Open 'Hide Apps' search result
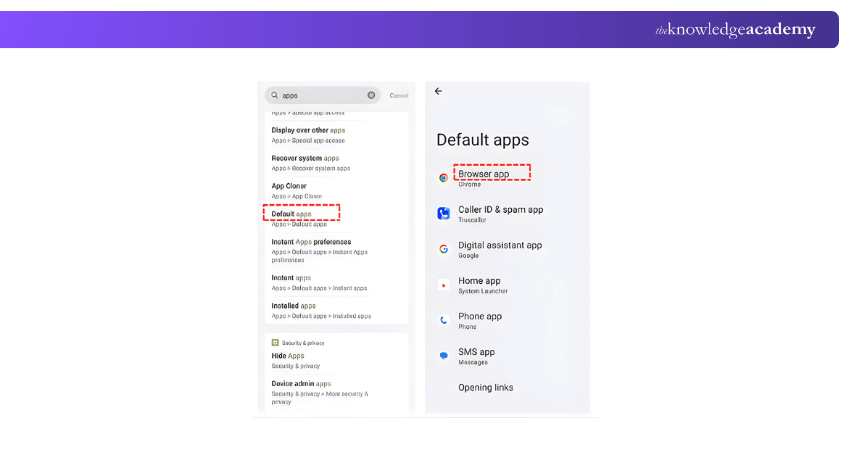 (336, 361)
